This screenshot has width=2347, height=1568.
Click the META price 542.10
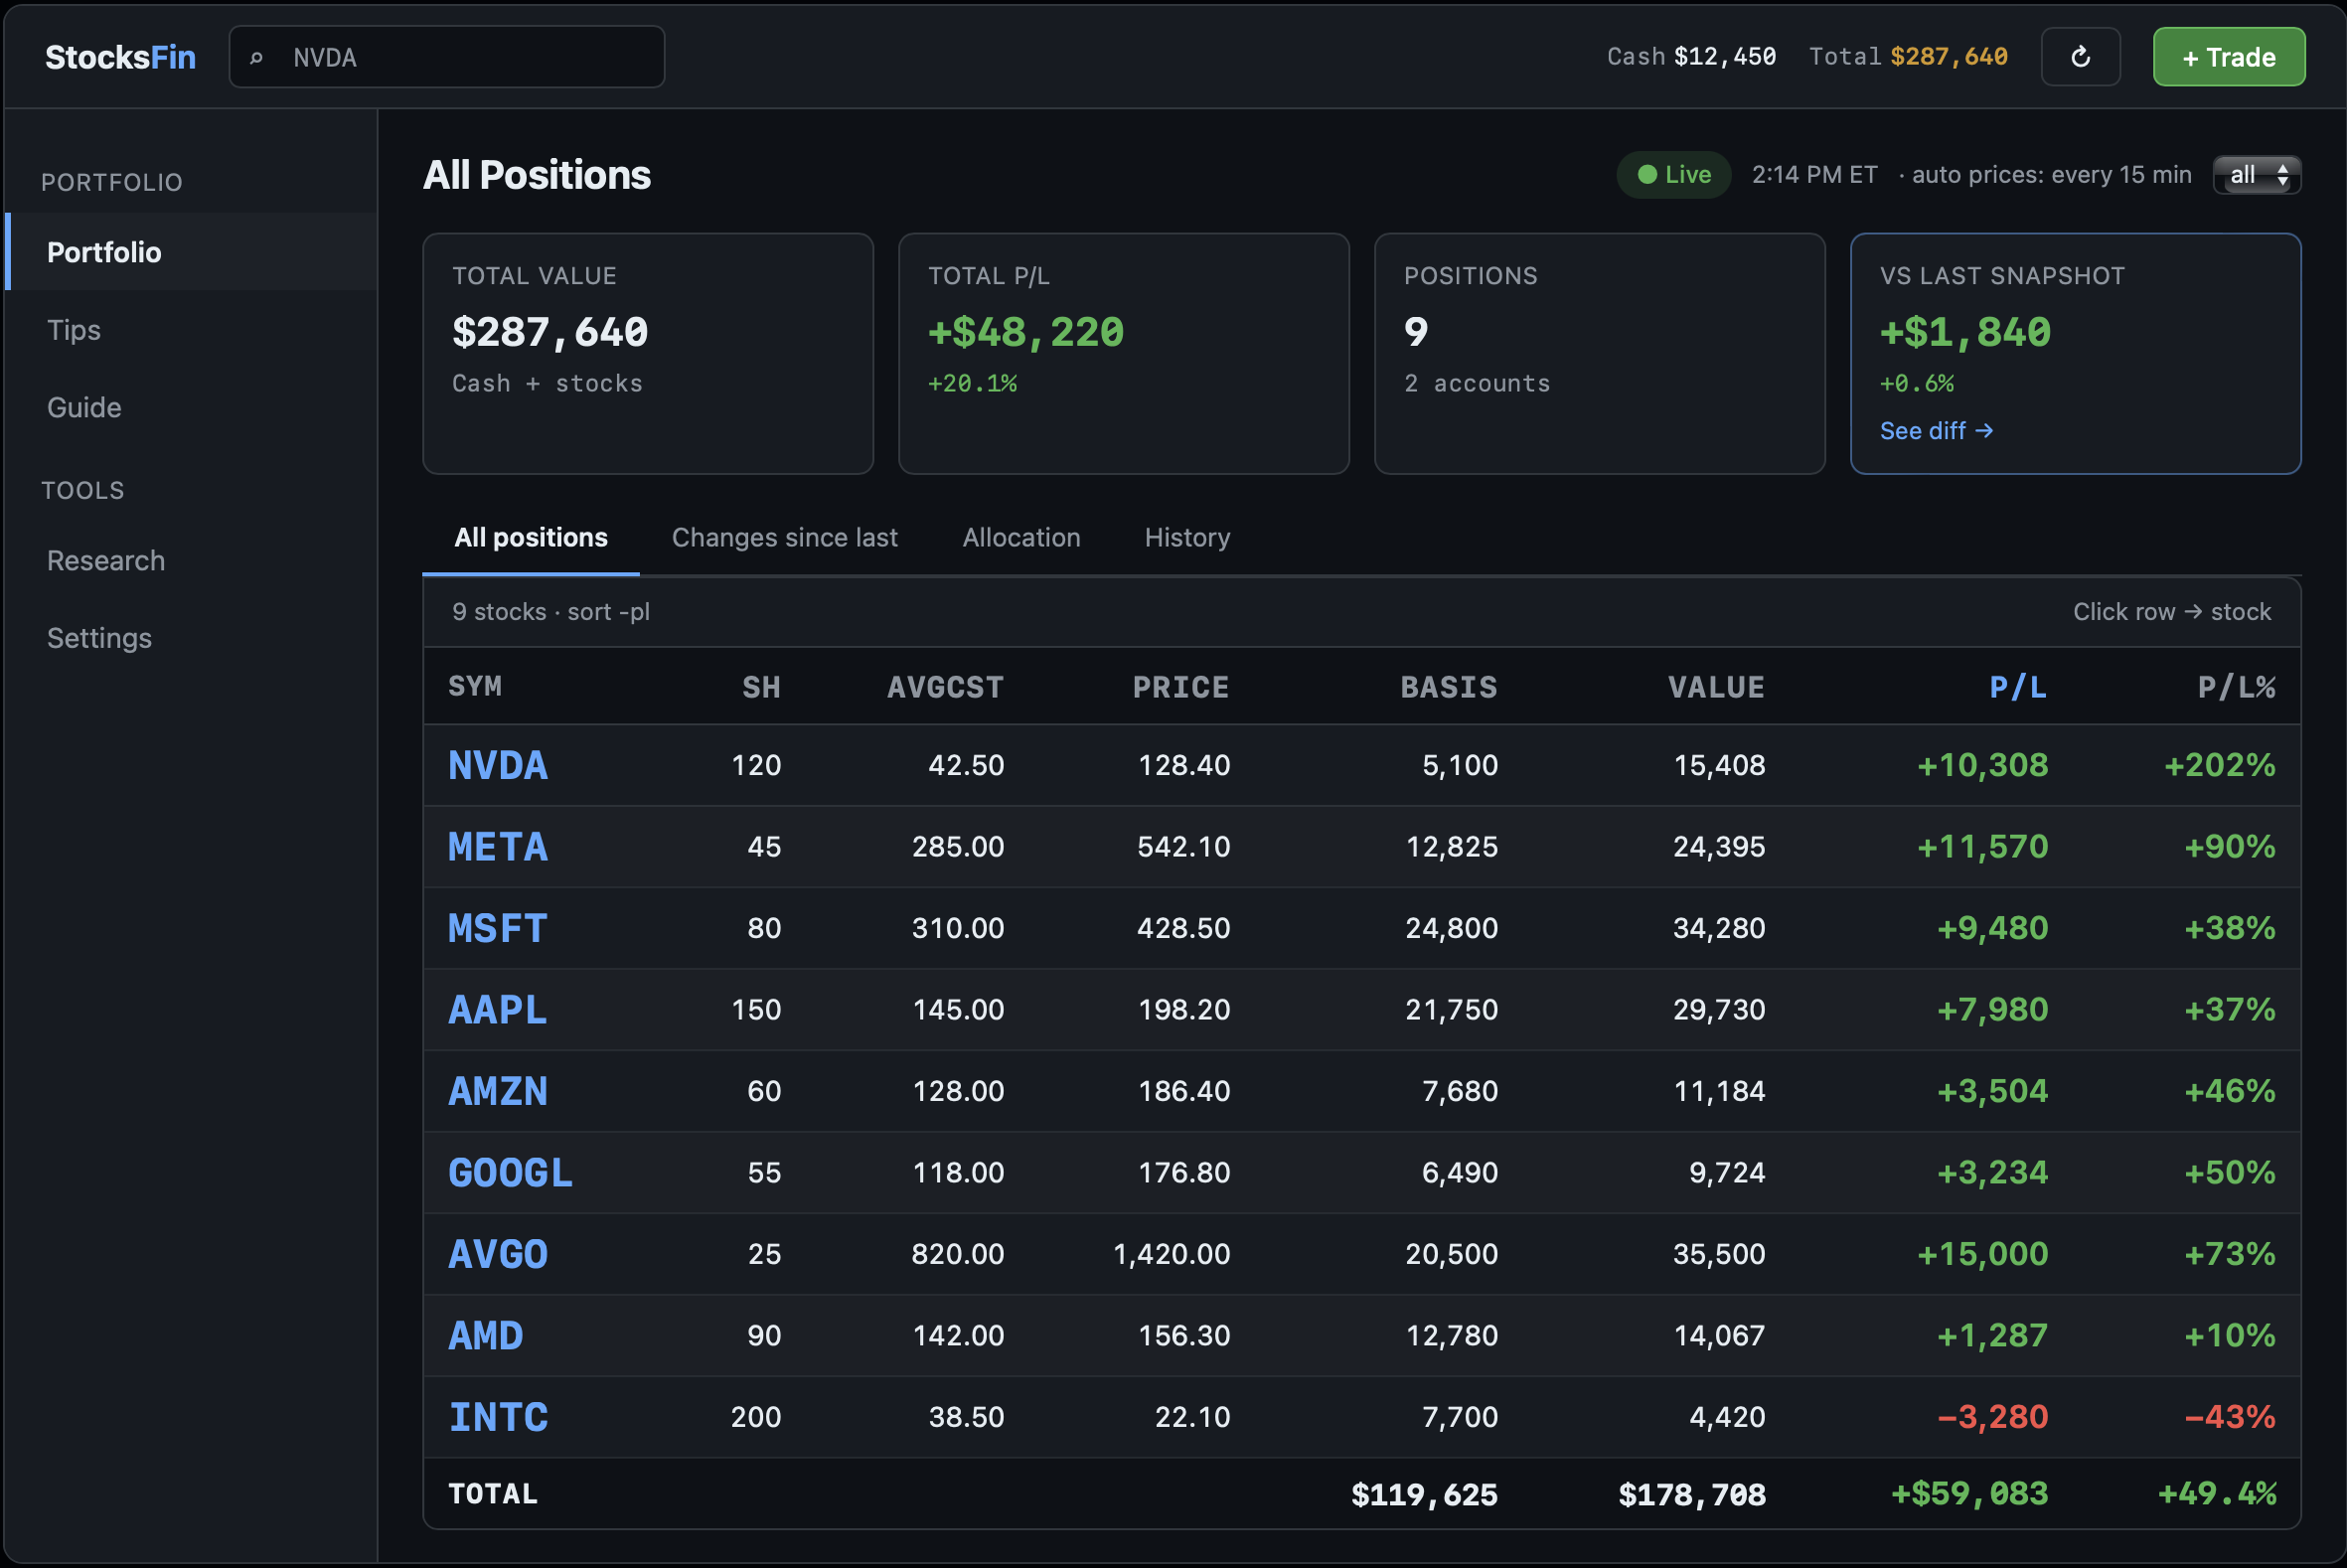1183,847
